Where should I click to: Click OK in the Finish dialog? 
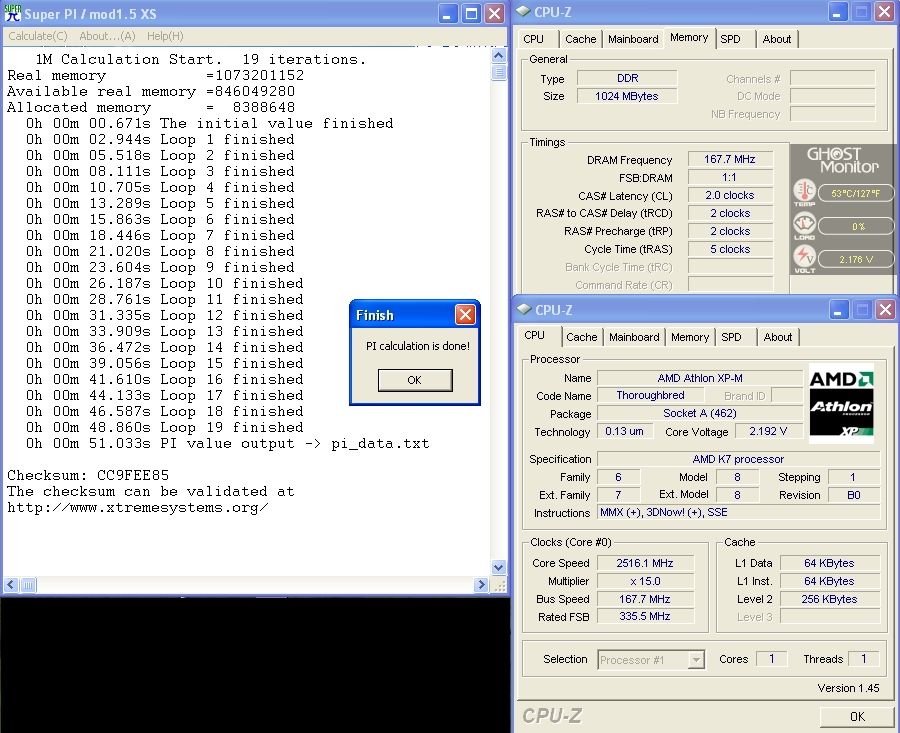pyautogui.click(x=415, y=380)
